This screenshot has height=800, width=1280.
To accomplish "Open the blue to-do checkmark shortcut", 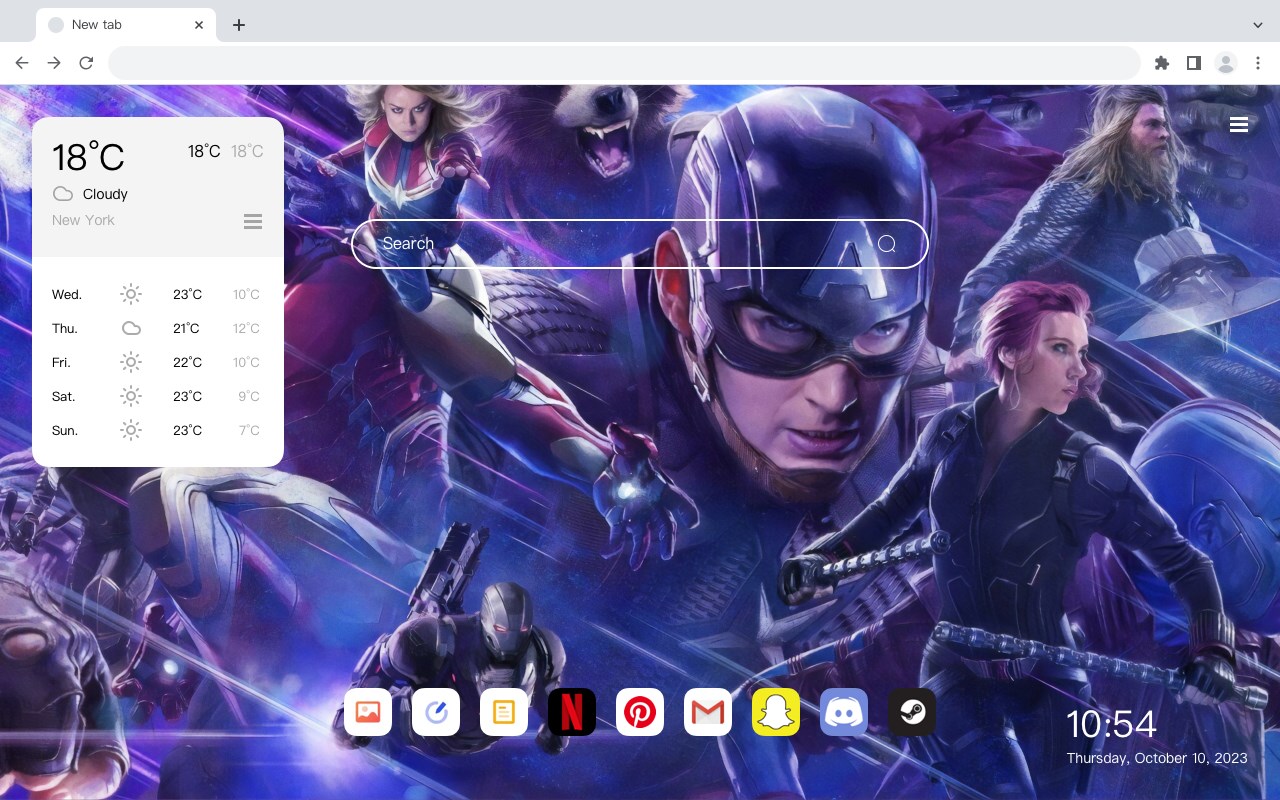I will click(436, 712).
